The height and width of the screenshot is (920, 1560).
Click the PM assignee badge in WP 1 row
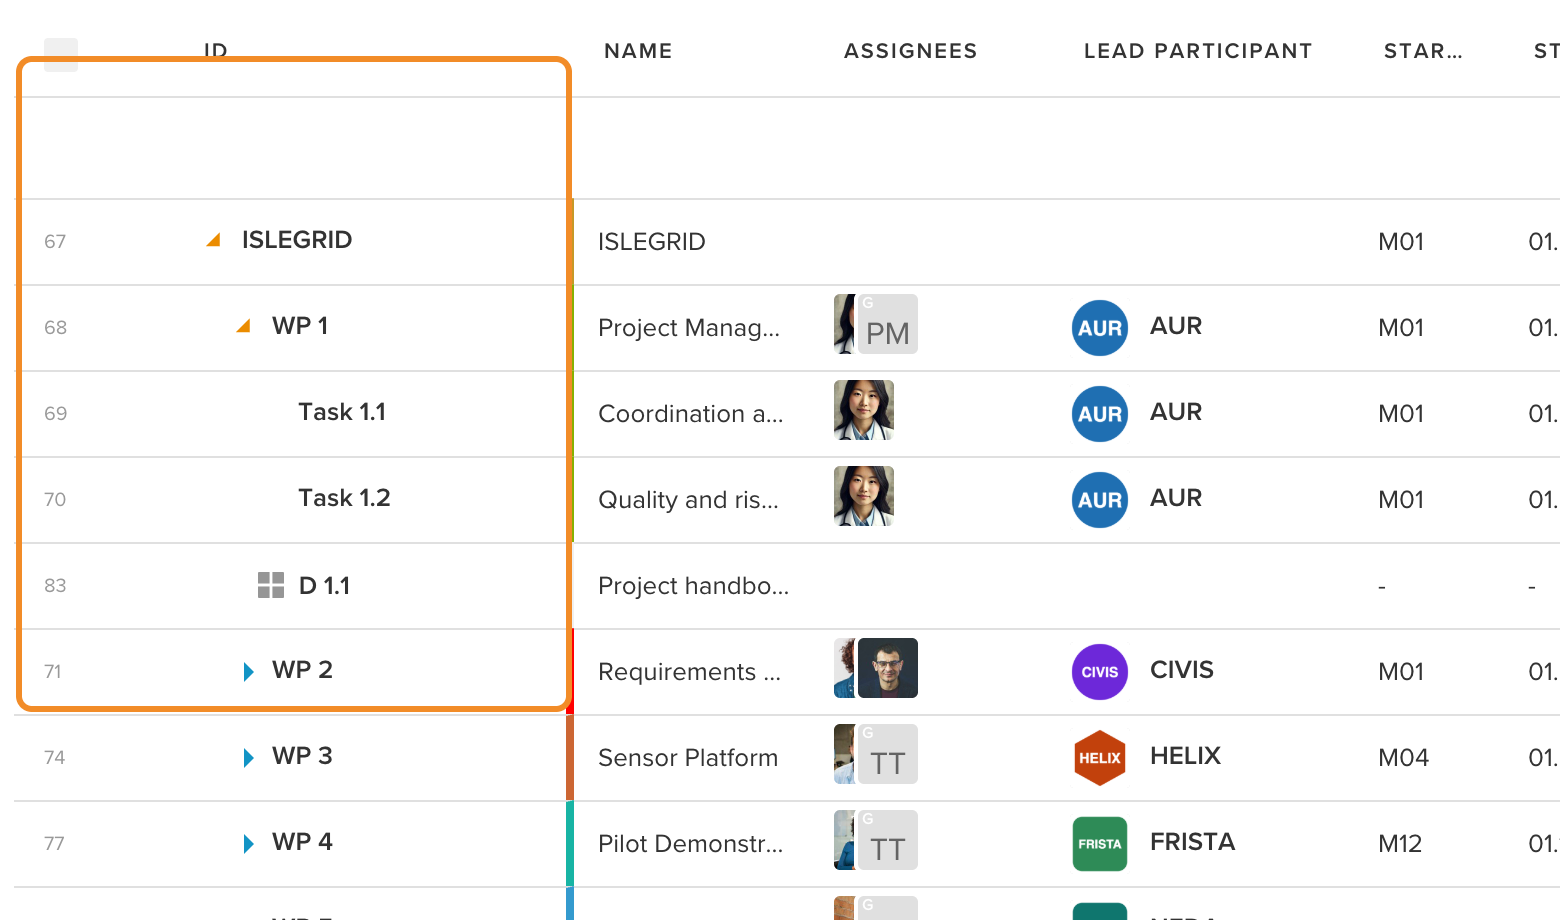(x=888, y=324)
